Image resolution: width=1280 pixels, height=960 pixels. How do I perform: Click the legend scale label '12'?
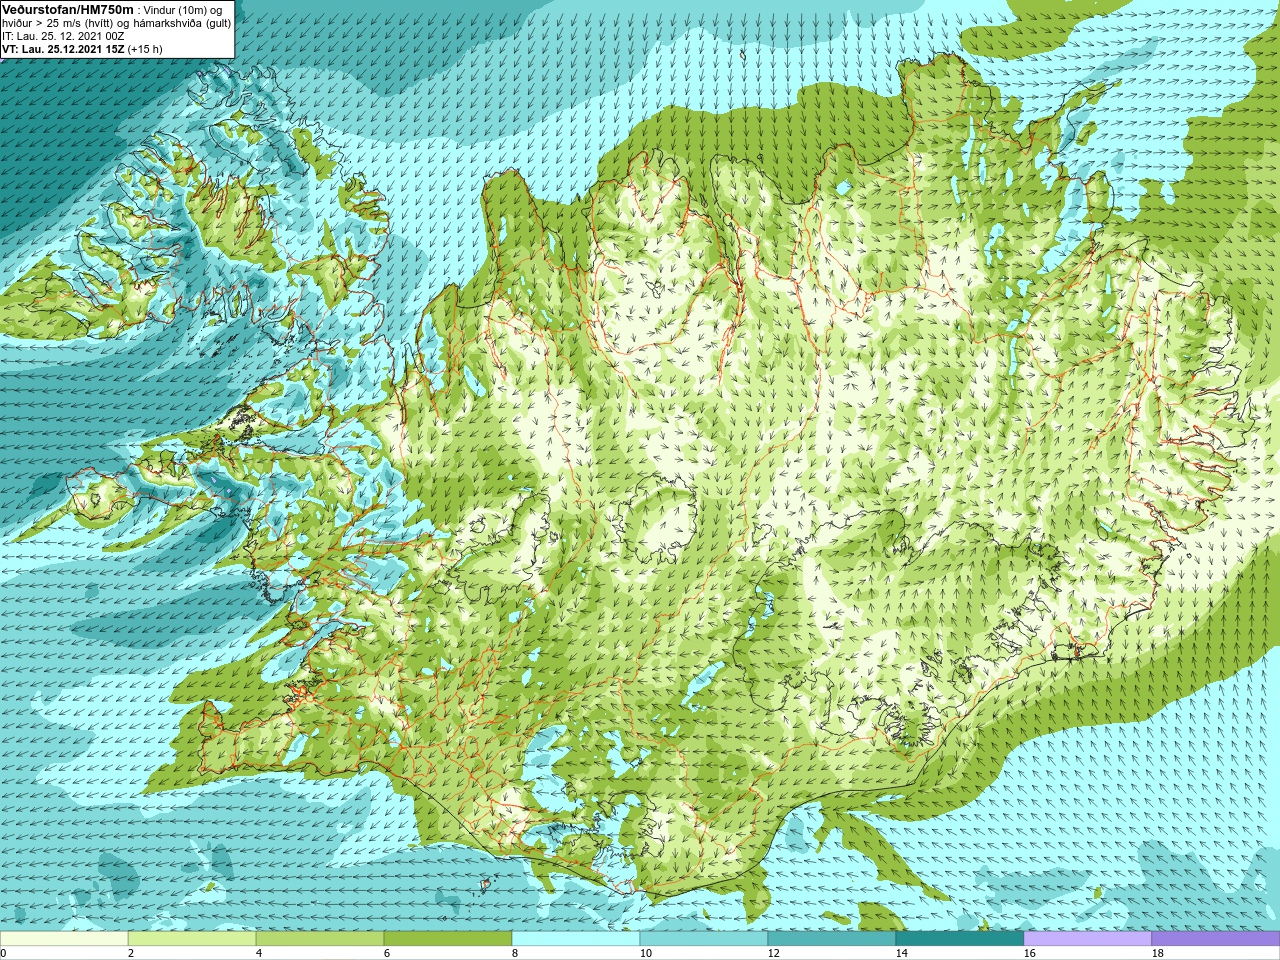(x=774, y=953)
